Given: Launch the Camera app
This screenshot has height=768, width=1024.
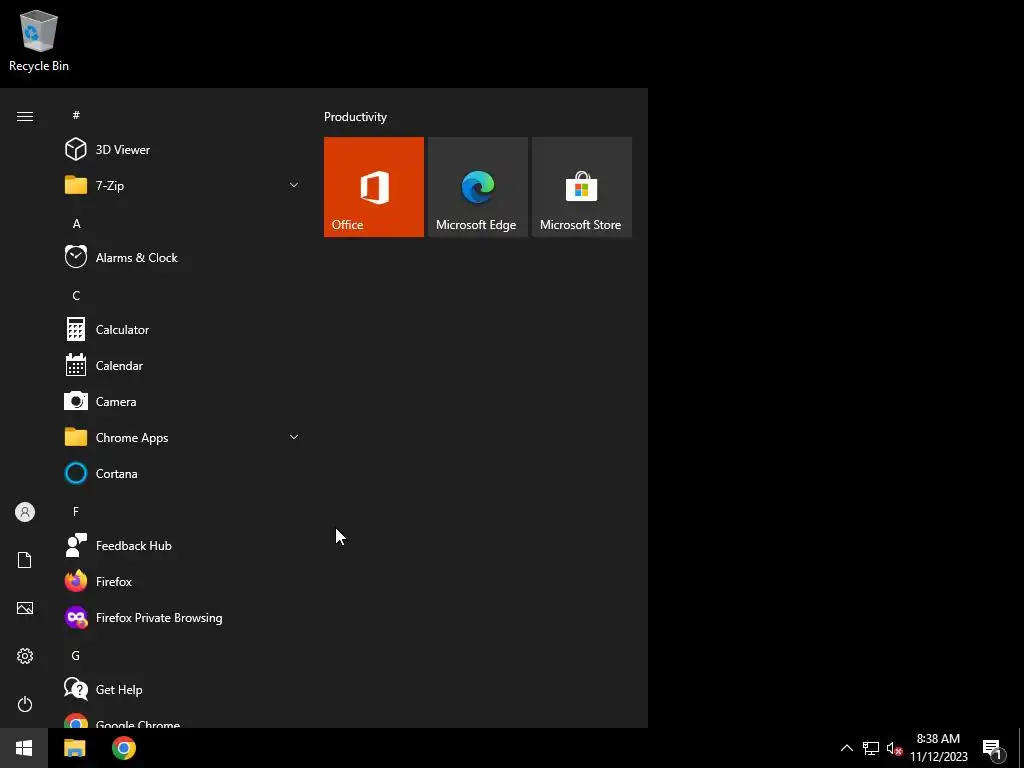Looking at the screenshot, I should (182, 402).
